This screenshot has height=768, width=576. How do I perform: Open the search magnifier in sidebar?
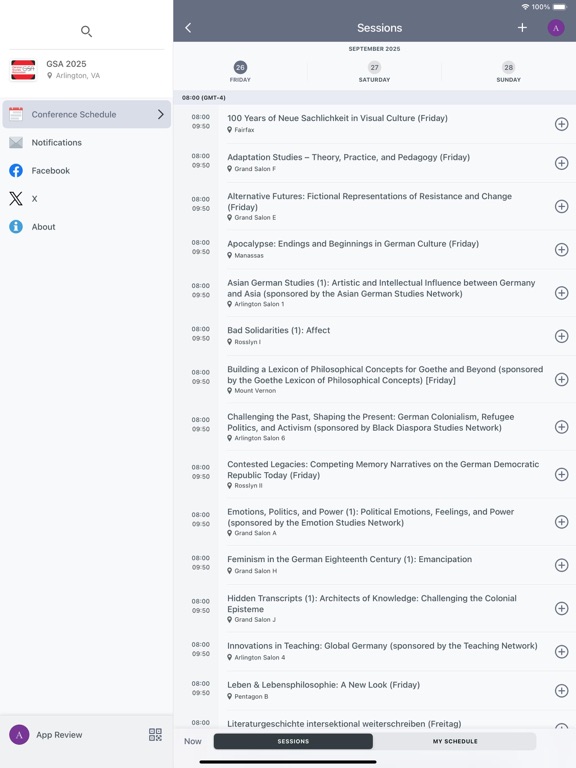click(86, 31)
